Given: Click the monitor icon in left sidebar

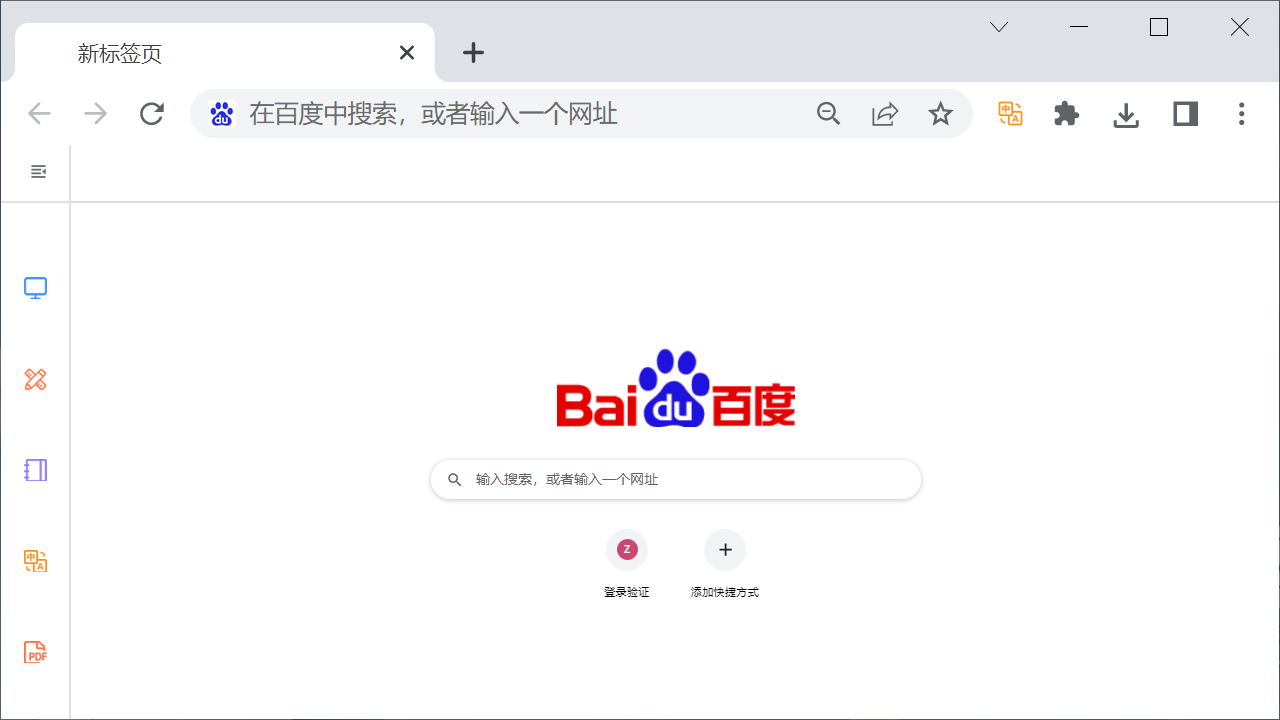Looking at the screenshot, I should (x=35, y=288).
